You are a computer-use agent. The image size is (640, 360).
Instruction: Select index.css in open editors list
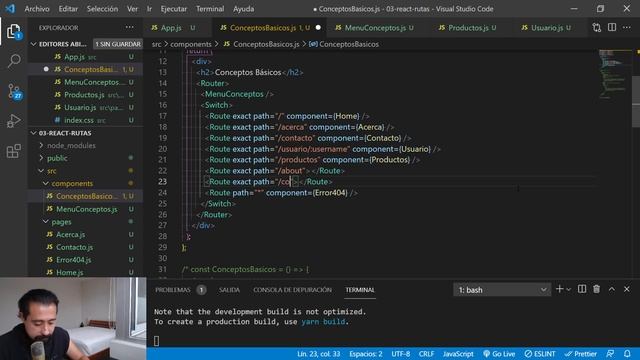point(79,120)
